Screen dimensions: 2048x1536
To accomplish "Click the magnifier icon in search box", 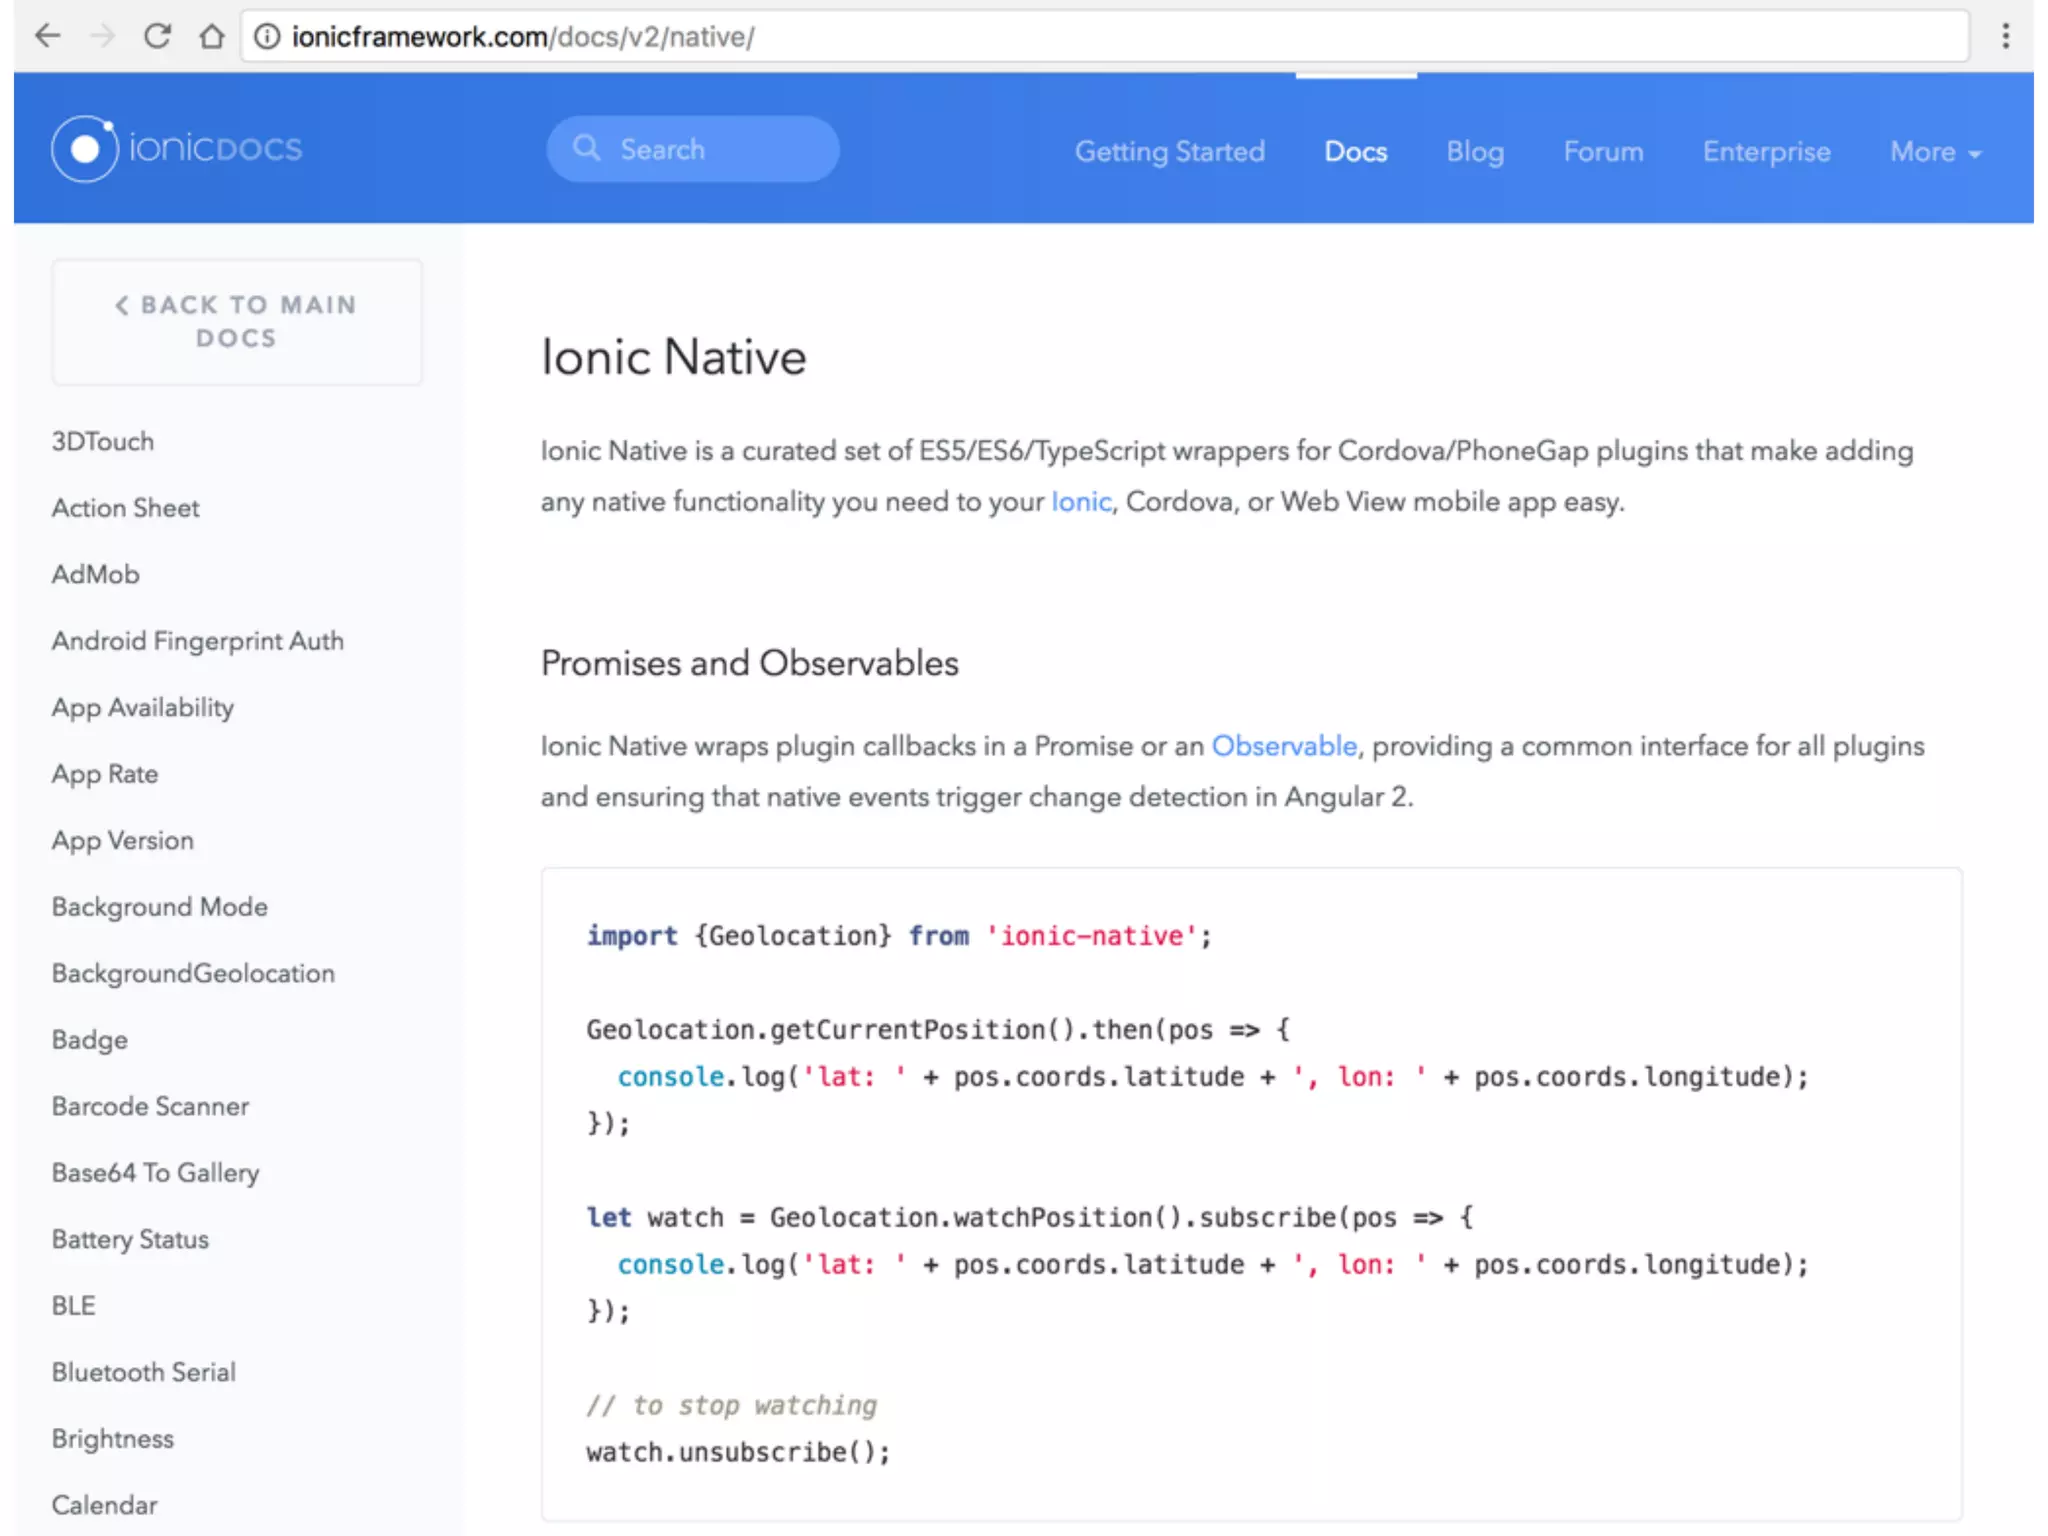I will pos(587,149).
